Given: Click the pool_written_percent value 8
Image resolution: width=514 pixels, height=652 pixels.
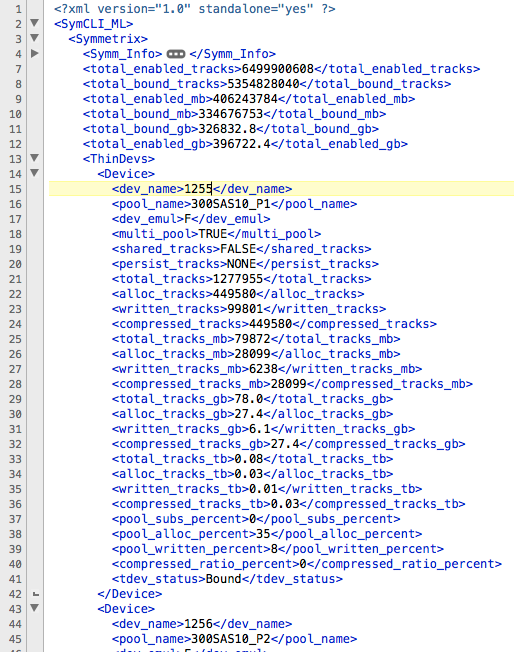Looking at the screenshot, I should [x=274, y=548].
